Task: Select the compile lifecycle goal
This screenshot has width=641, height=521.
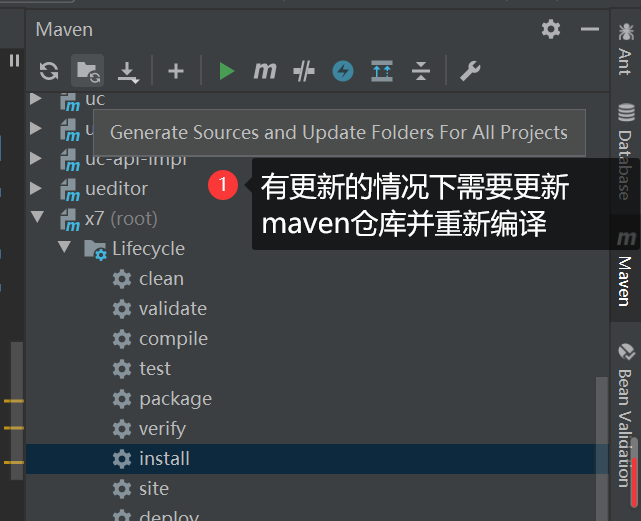Action: [173, 339]
